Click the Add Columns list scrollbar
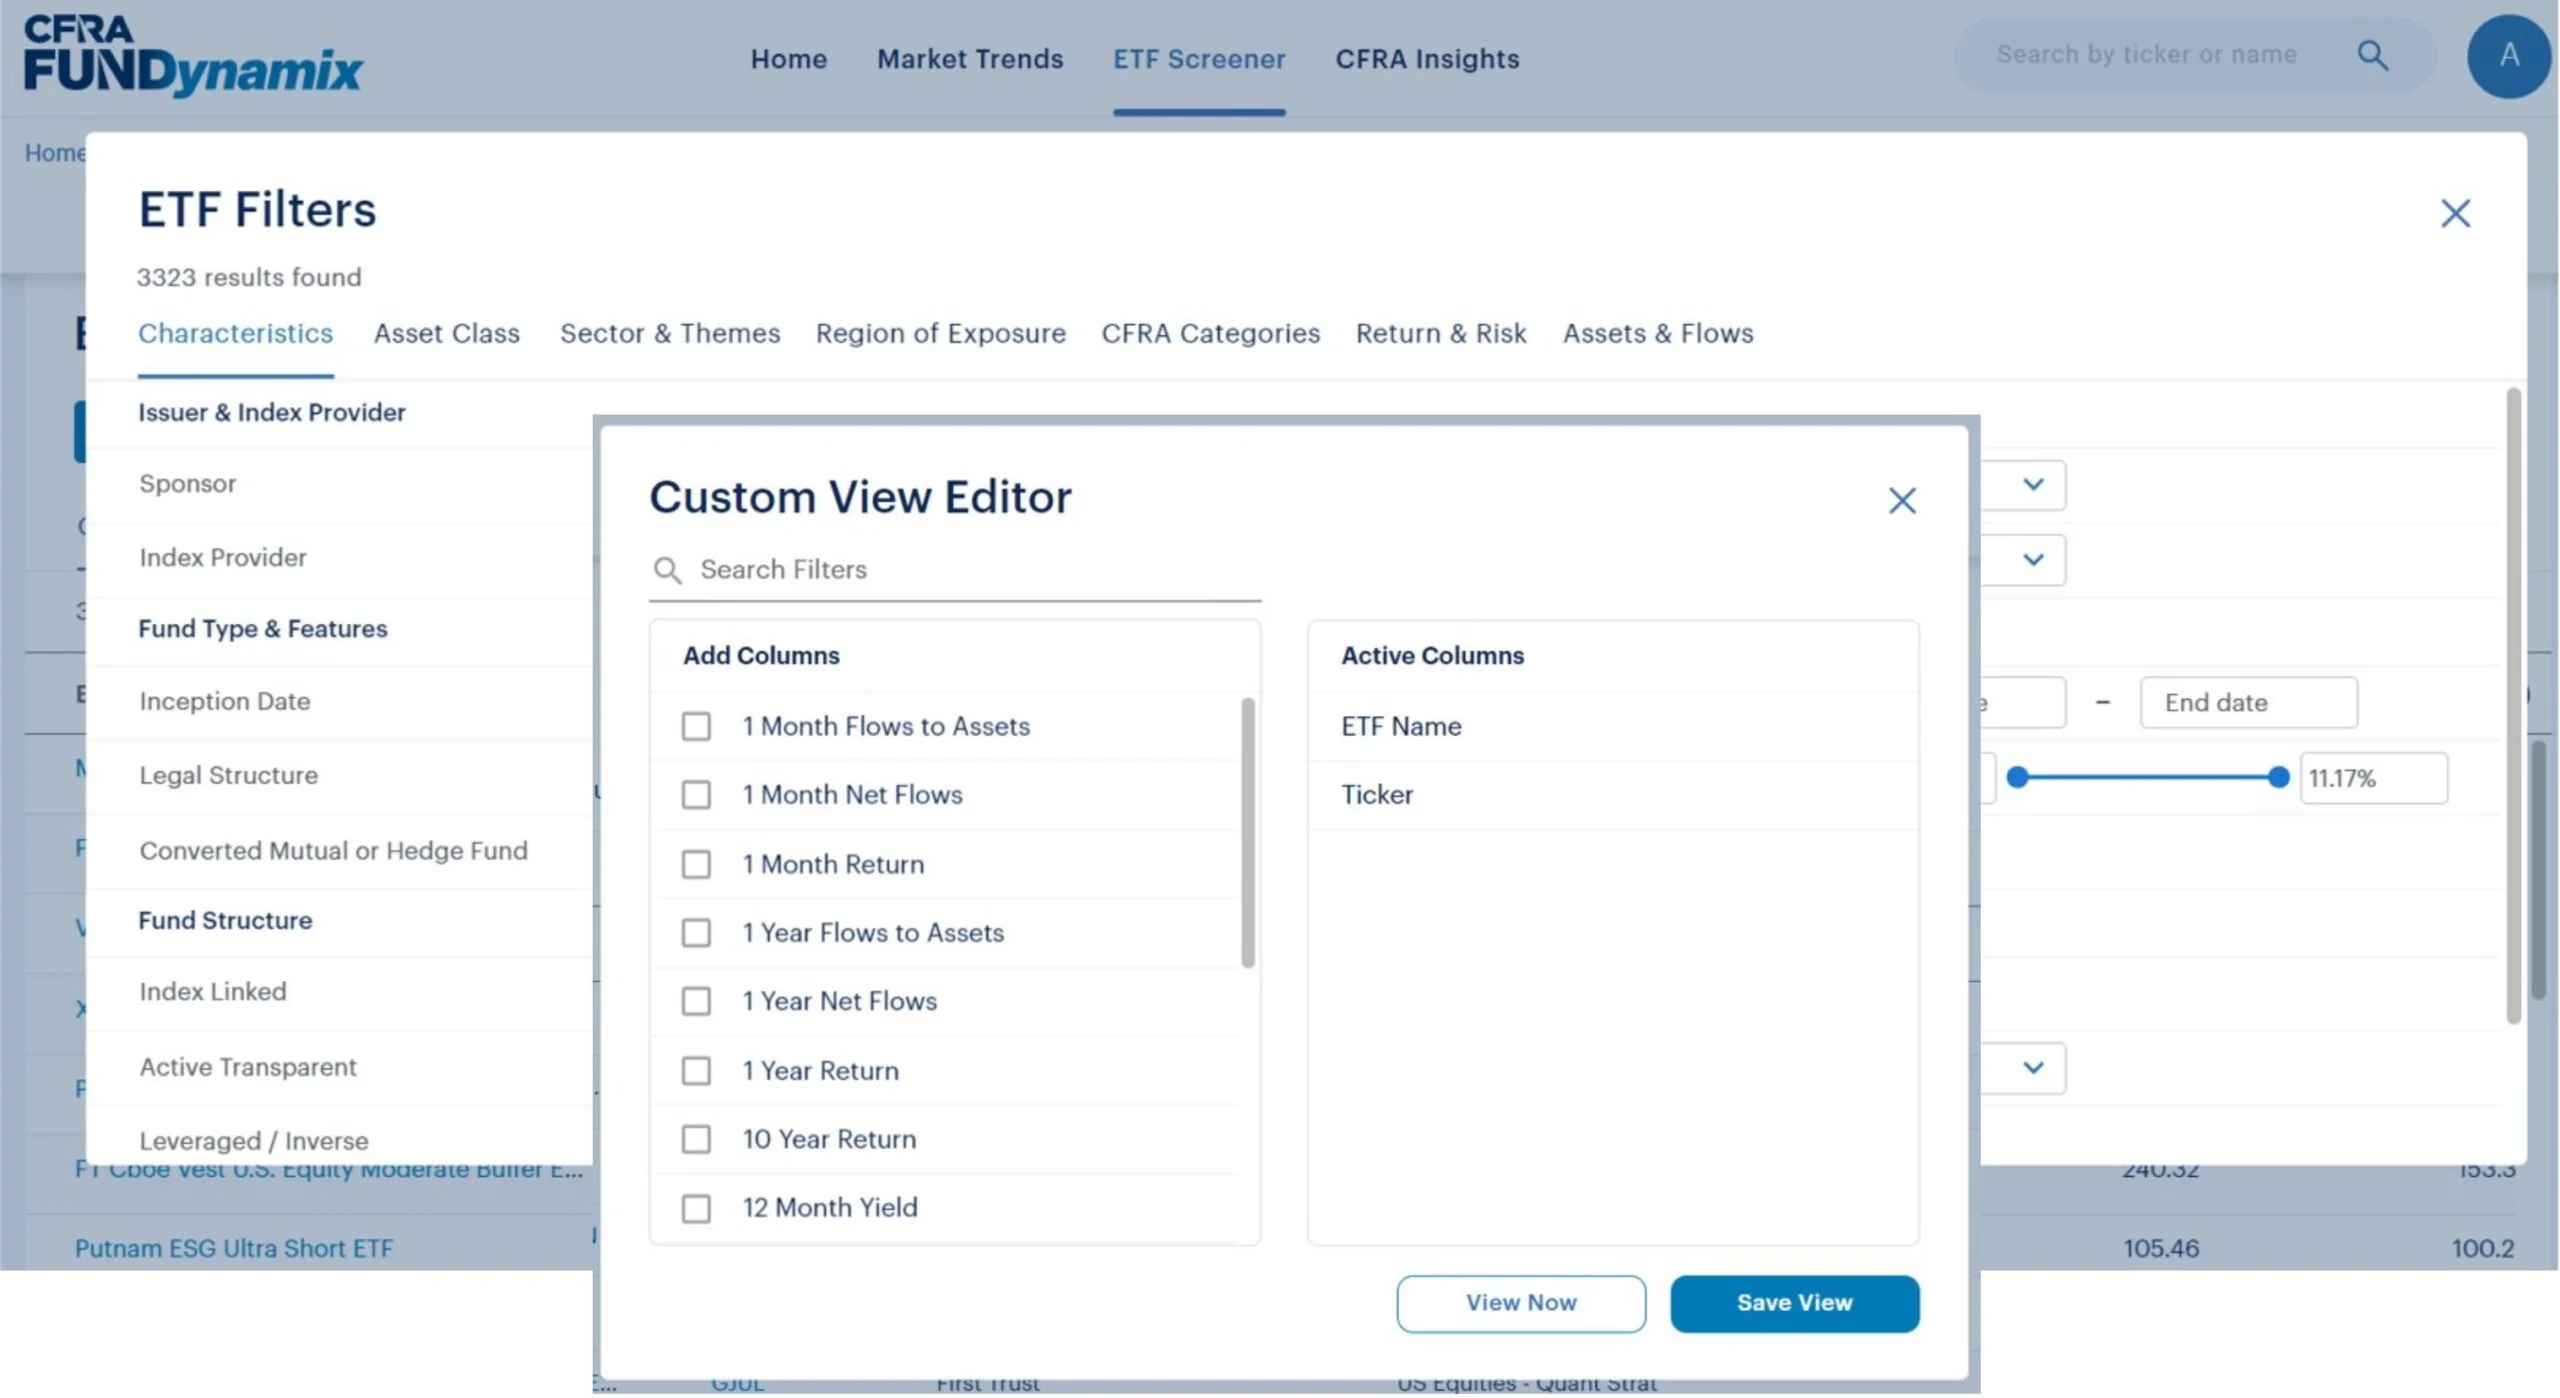Screen dimensions: 2560x1398 pos(1247,832)
